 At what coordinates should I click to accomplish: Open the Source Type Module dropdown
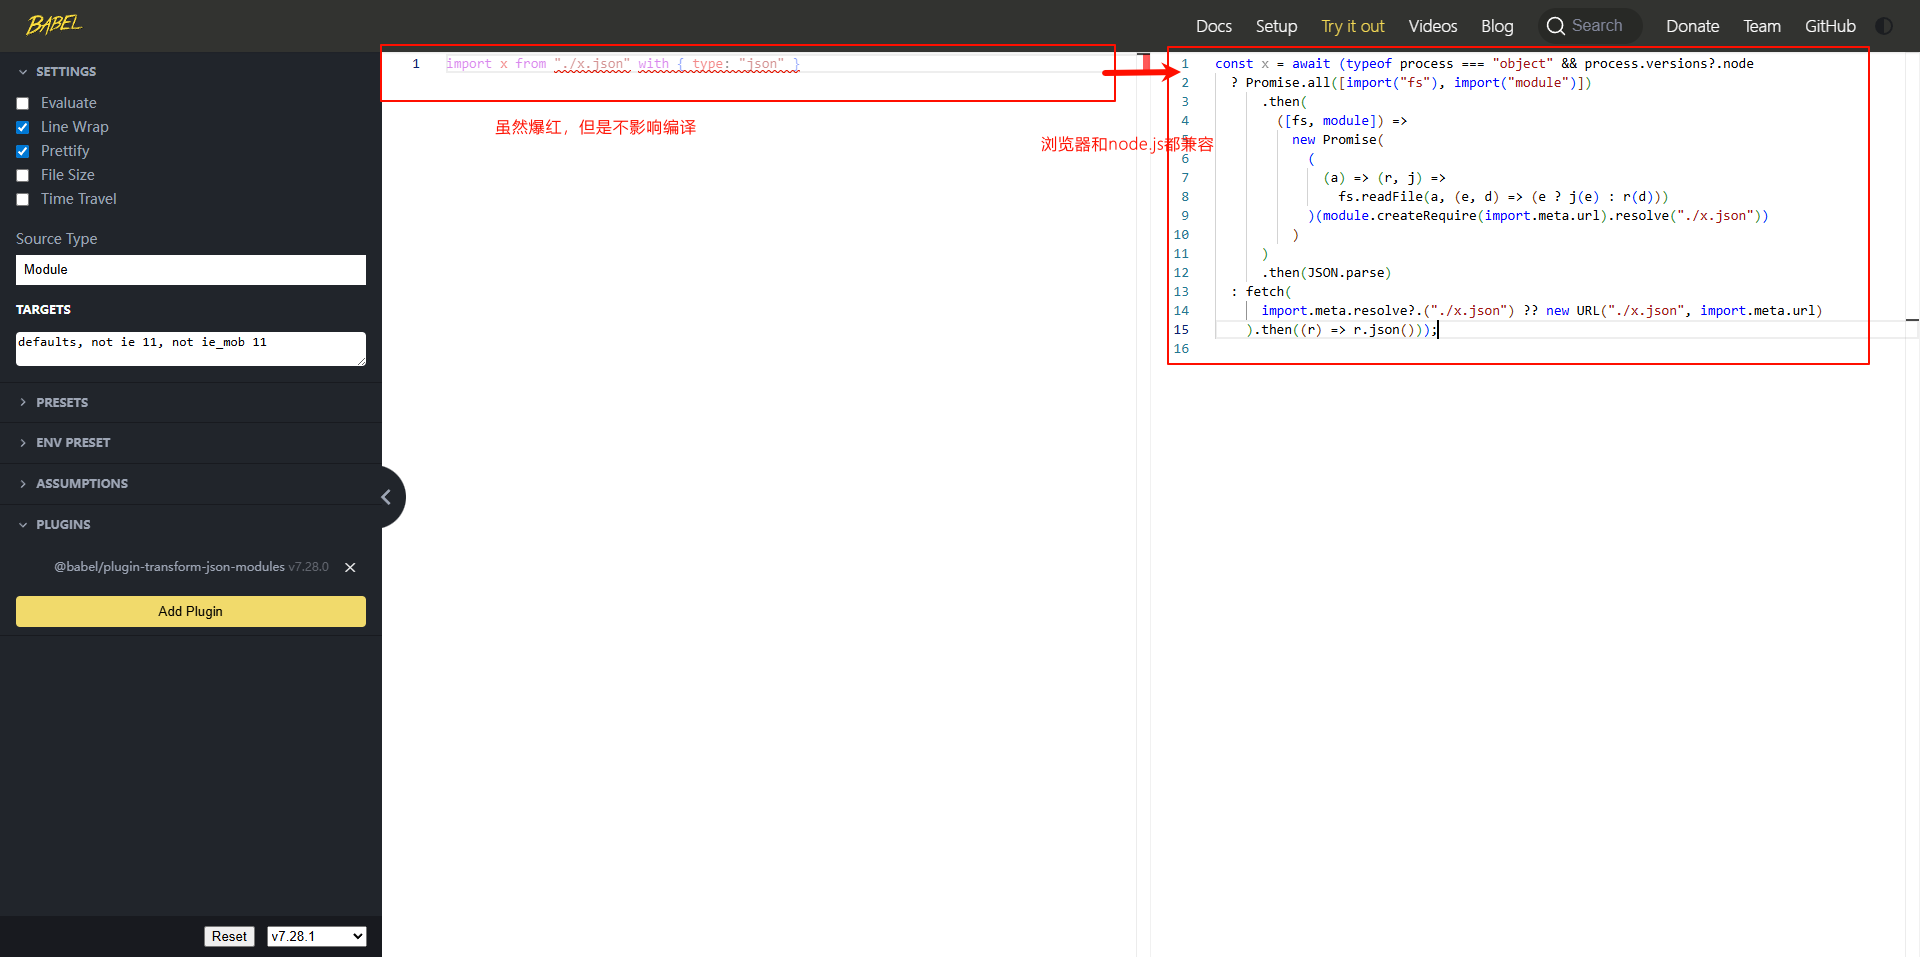pyautogui.click(x=191, y=270)
